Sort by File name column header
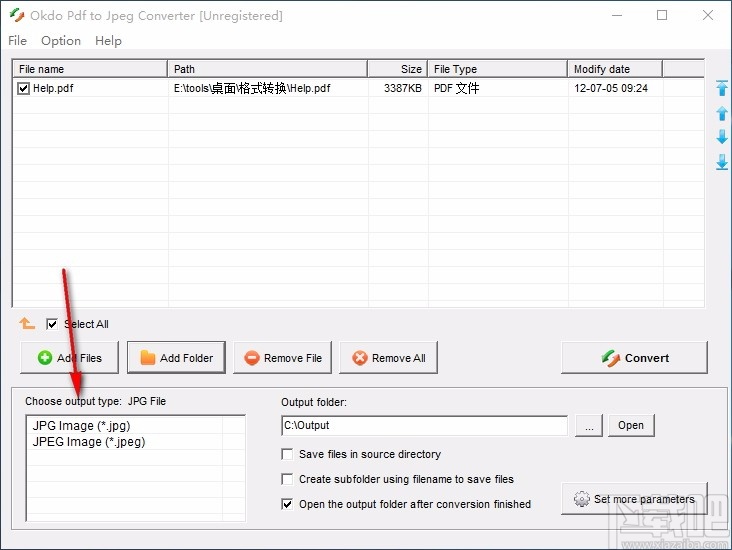 [90, 69]
